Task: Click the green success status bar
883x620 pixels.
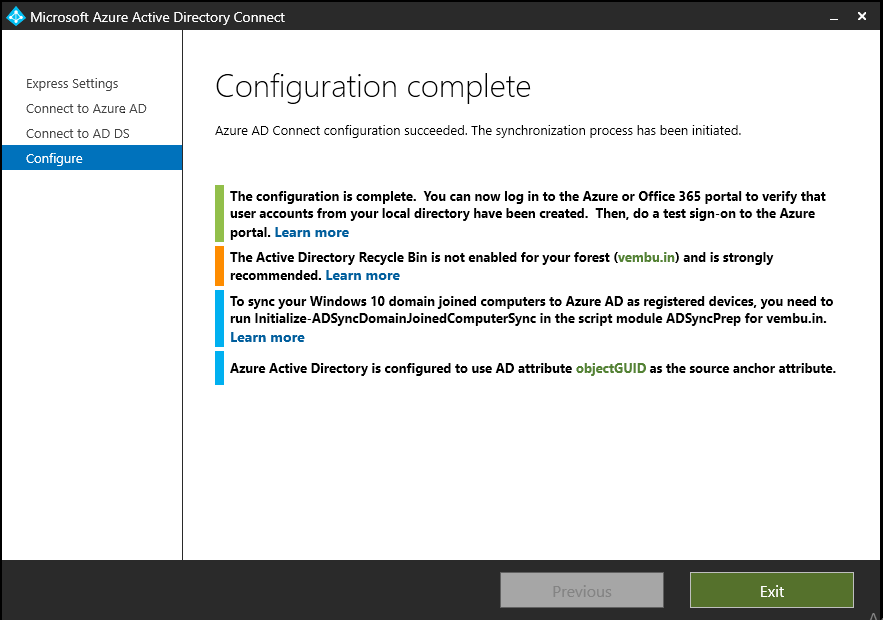Action: [x=219, y=214]
